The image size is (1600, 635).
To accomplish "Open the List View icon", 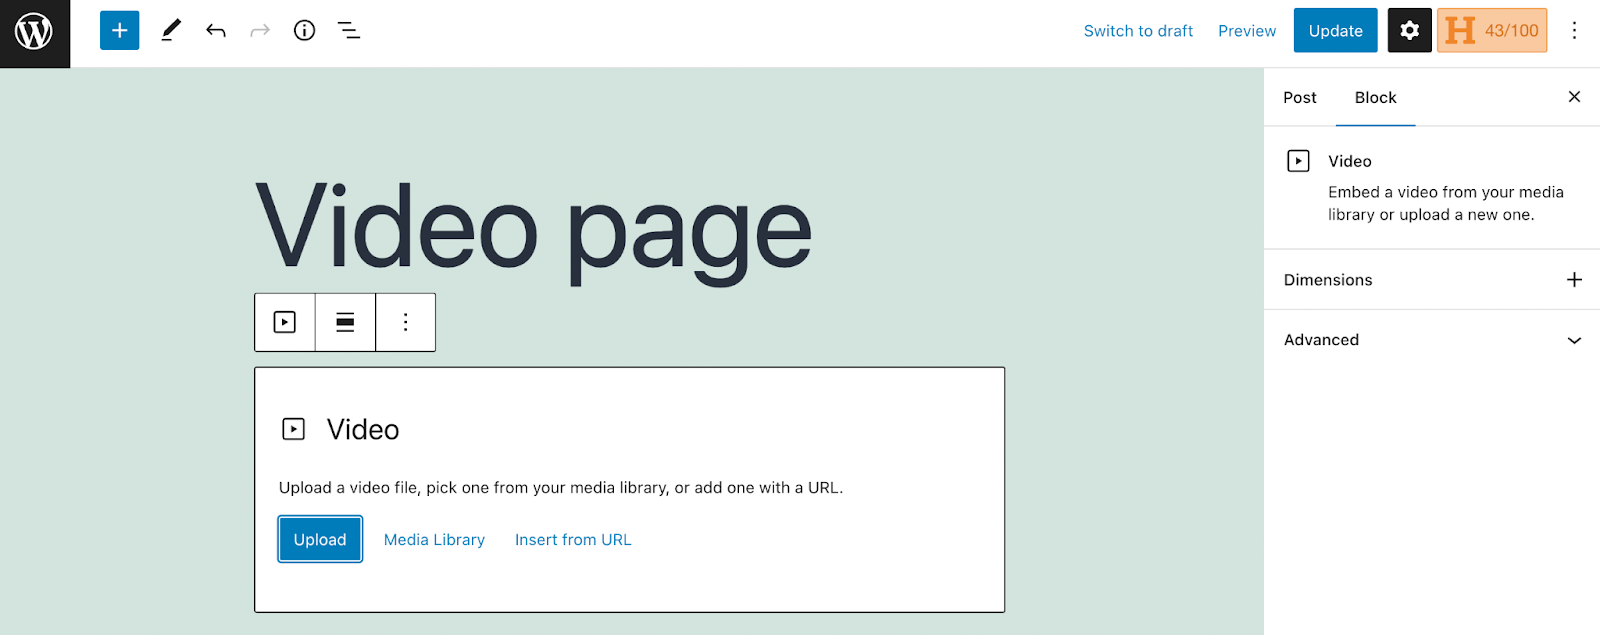I will pyautogui.click(x=349, y=30).
